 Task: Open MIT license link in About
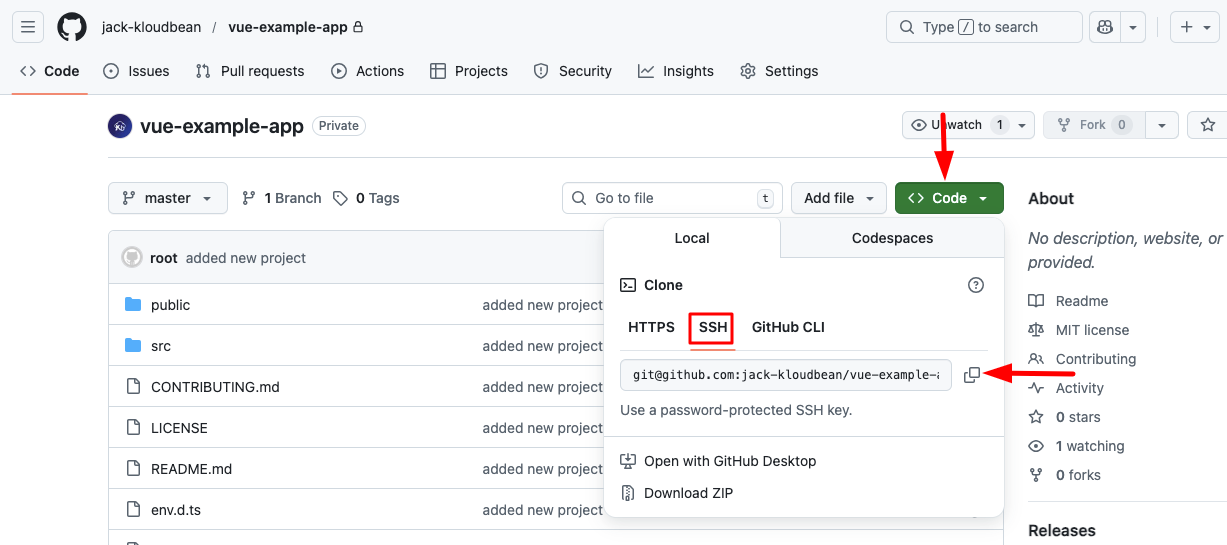tap(1079, 330)
